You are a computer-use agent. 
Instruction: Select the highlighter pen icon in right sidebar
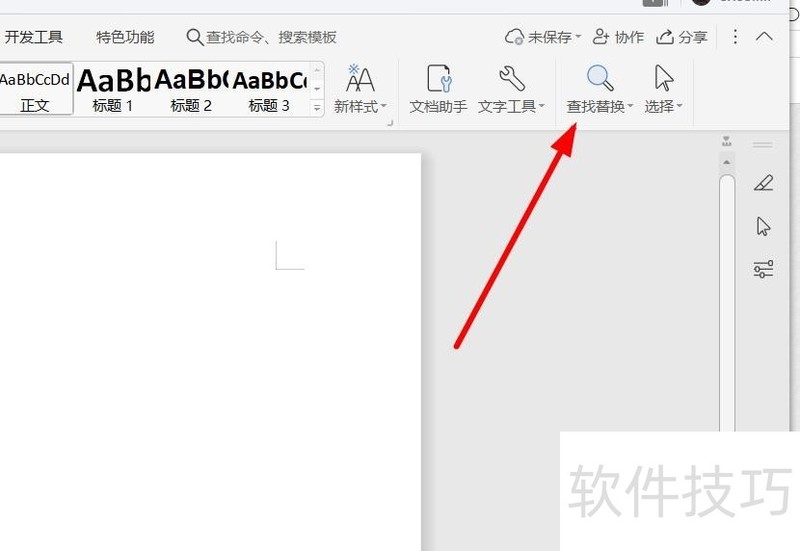[763, 183]
